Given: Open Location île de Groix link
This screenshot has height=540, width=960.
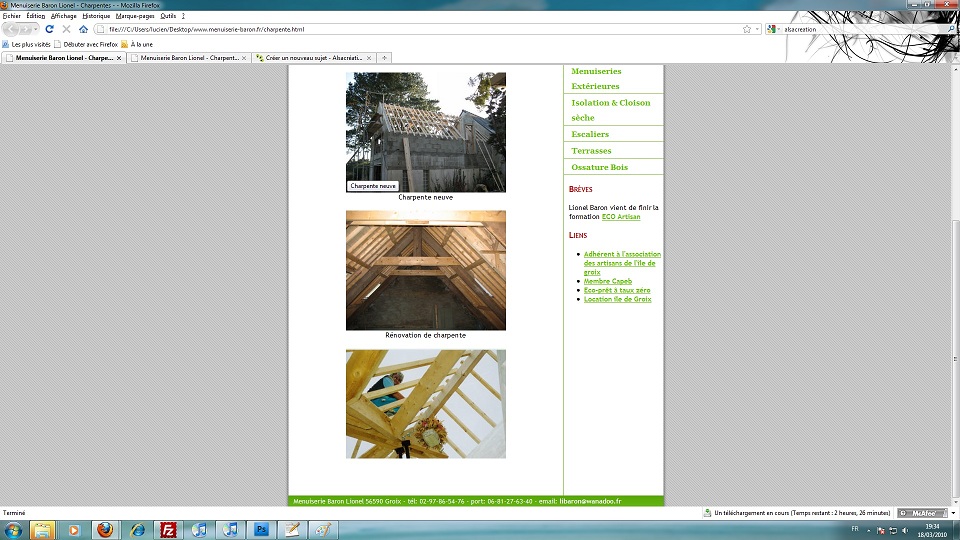Looking at the screenshot, I should tap(618, 299).
